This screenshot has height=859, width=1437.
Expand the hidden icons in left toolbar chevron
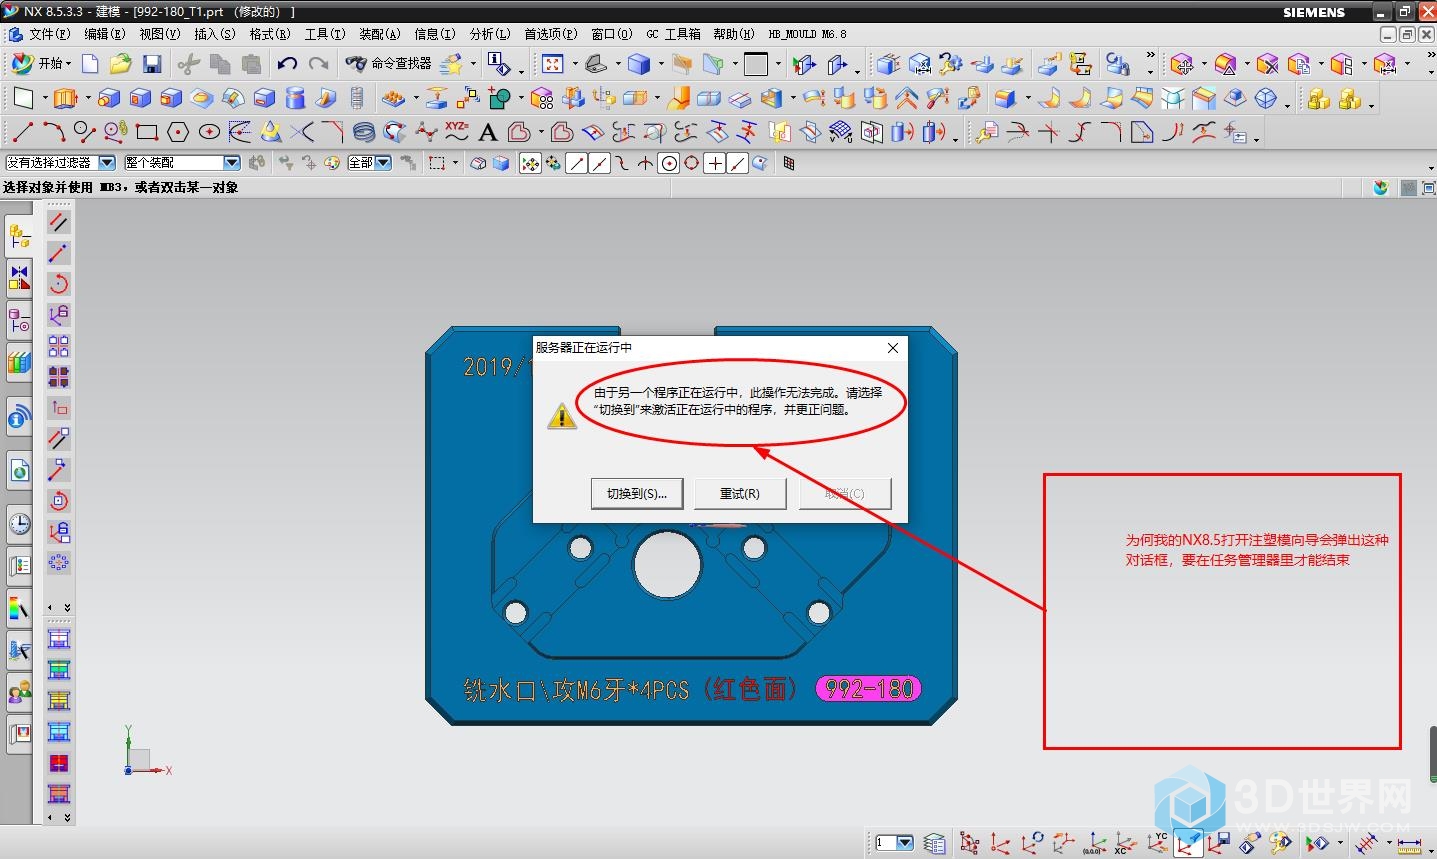pyautogui.click(x=68, y=607)
